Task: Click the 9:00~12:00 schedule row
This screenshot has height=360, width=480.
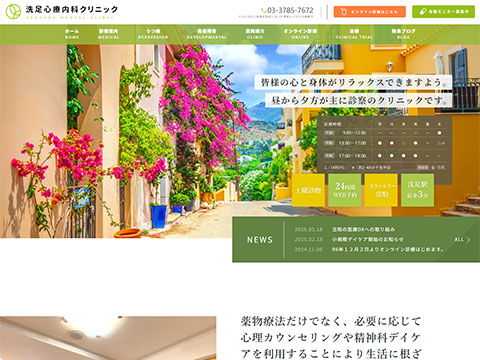Action: pyautogui.click(x=384, y=133)
